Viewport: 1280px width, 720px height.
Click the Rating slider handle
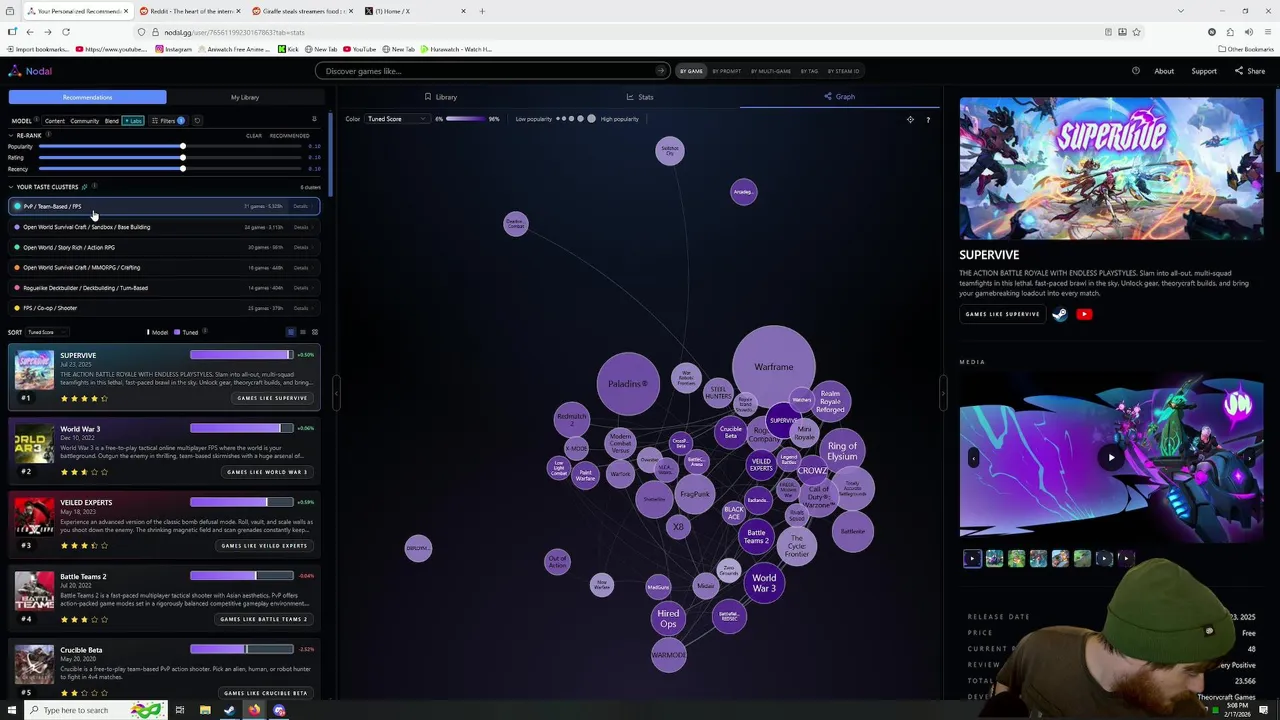(183, 157)
